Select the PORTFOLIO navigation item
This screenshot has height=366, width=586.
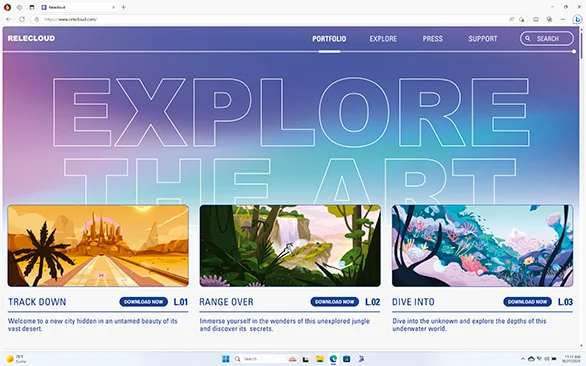point(329,39)
